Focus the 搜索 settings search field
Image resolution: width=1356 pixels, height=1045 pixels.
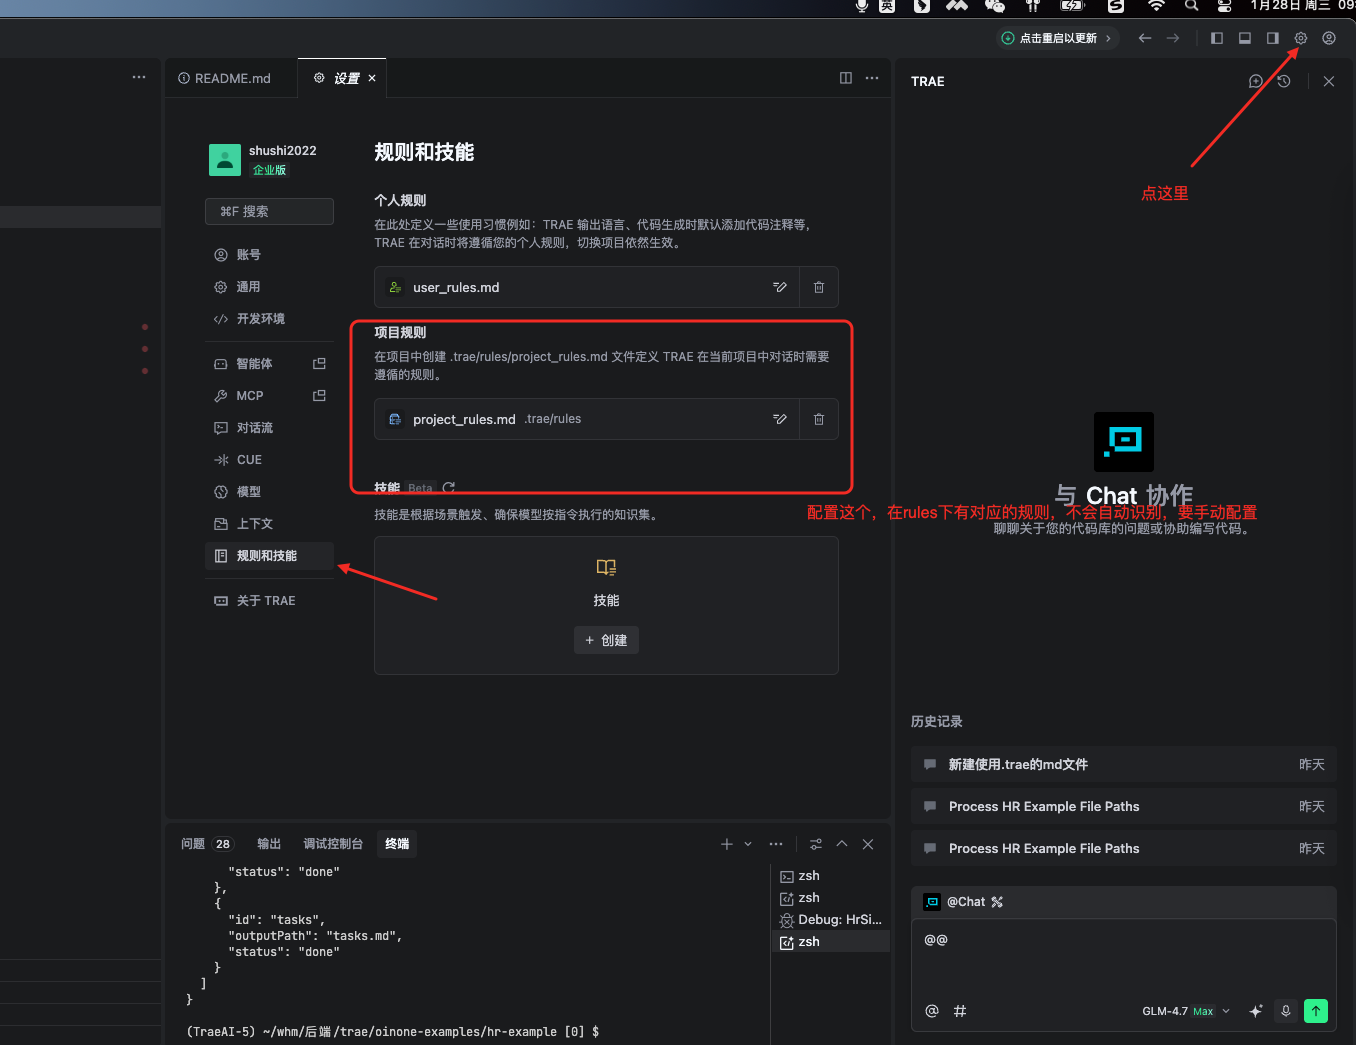coord(269,212)
